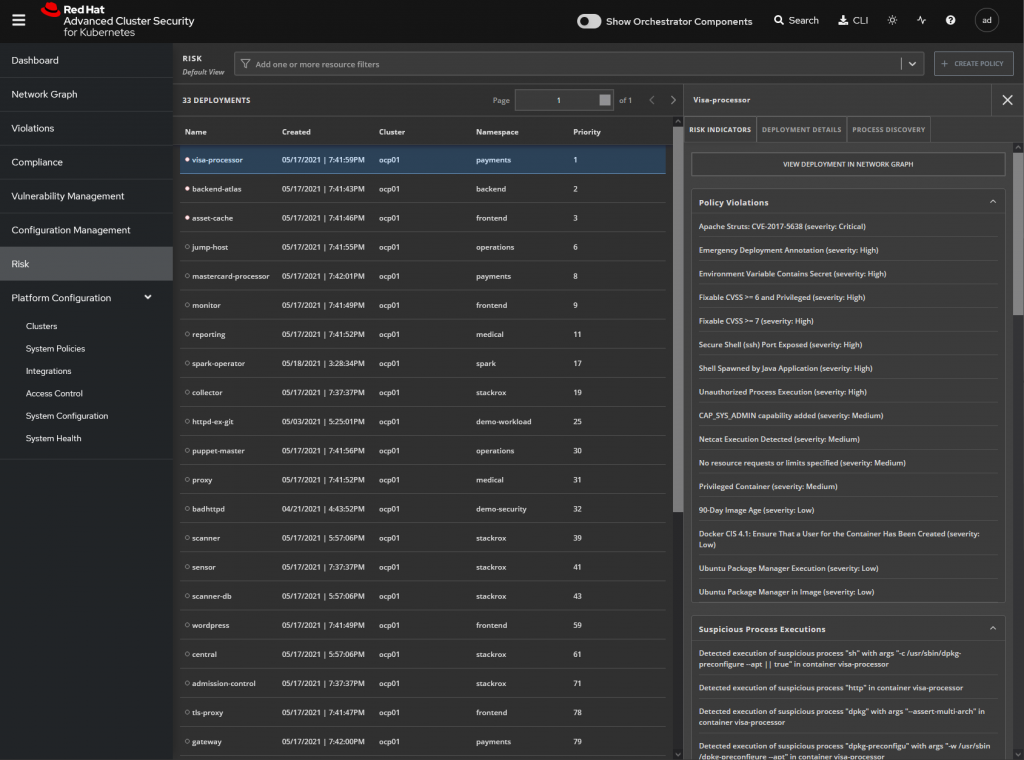Viewport: 1024px width, 760px height.
Task: Go to the previous page arrow
Action: click(652, 100)
